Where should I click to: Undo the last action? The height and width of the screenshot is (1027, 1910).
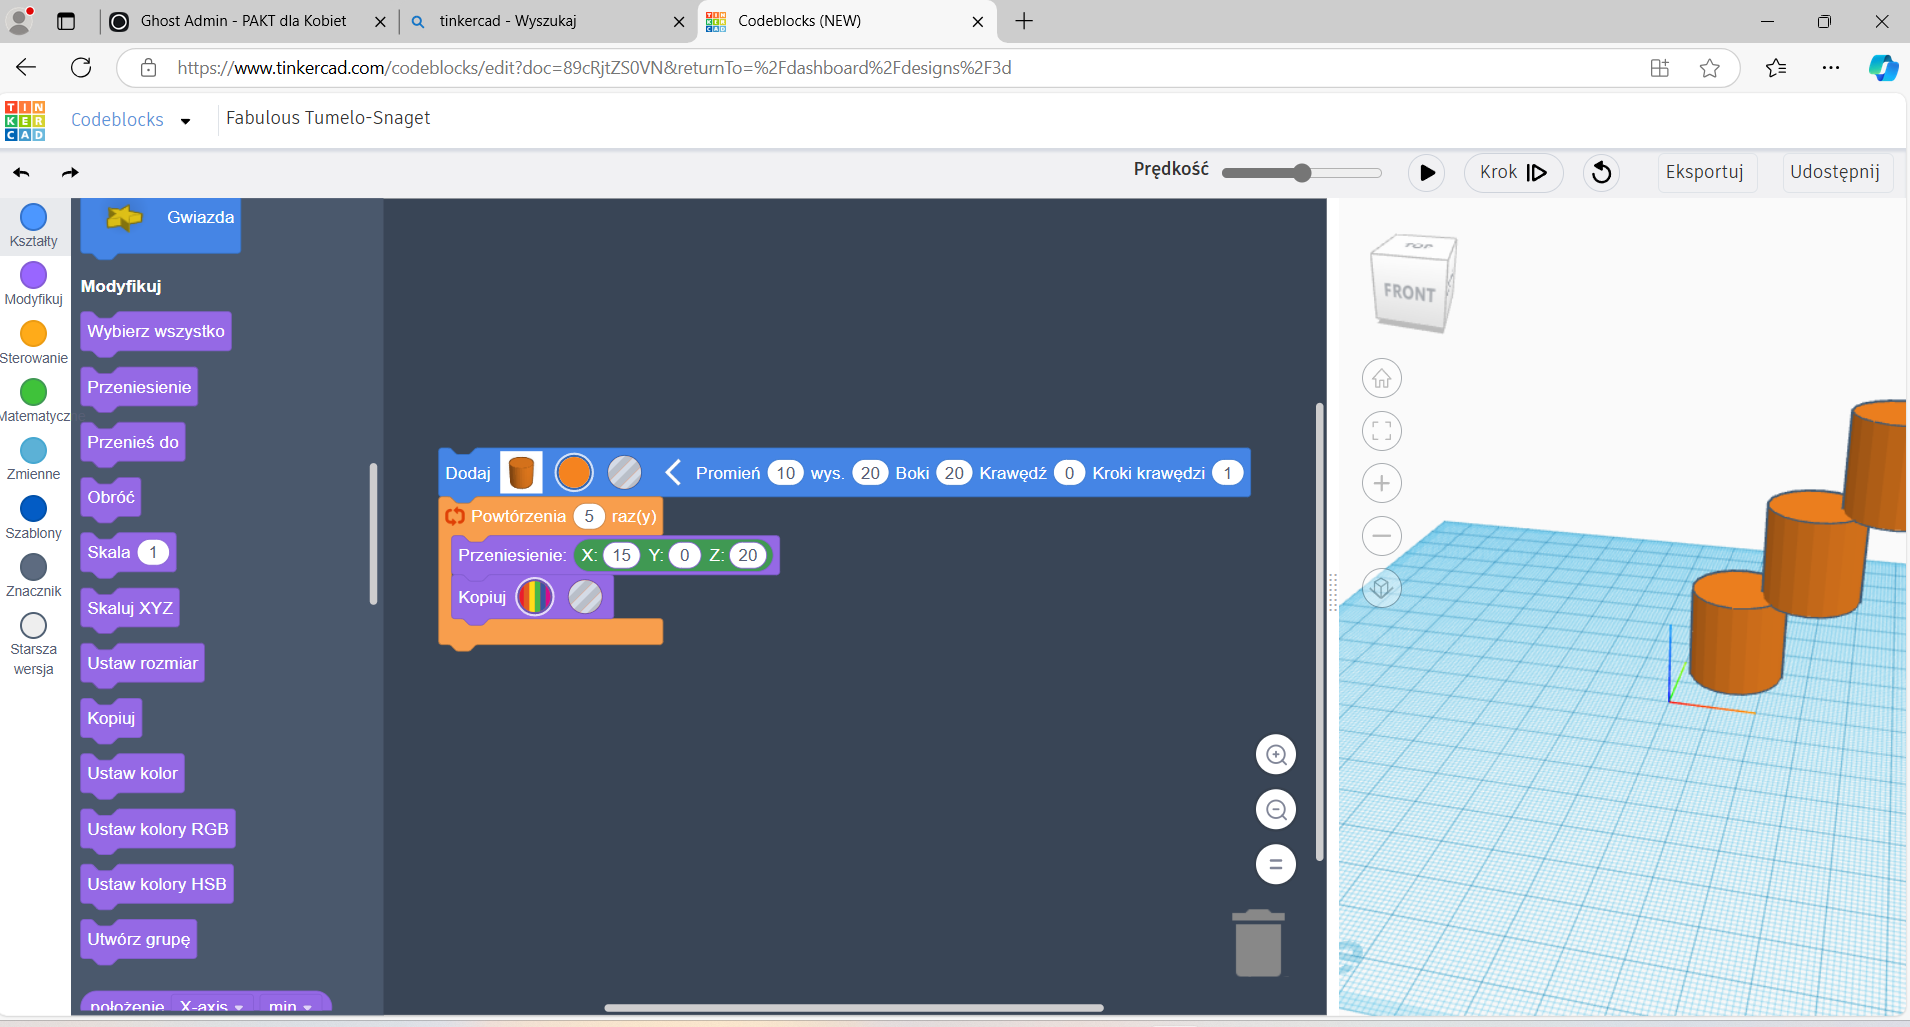coord(22,173)
